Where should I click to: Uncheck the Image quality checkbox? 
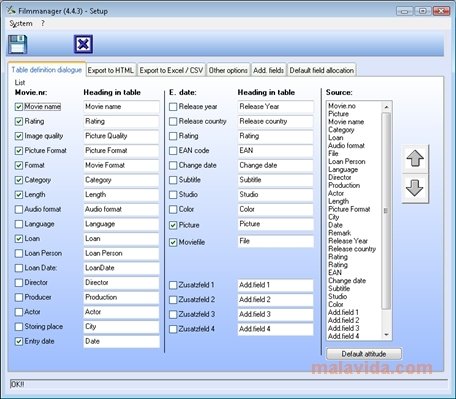(x=19, y=136)
